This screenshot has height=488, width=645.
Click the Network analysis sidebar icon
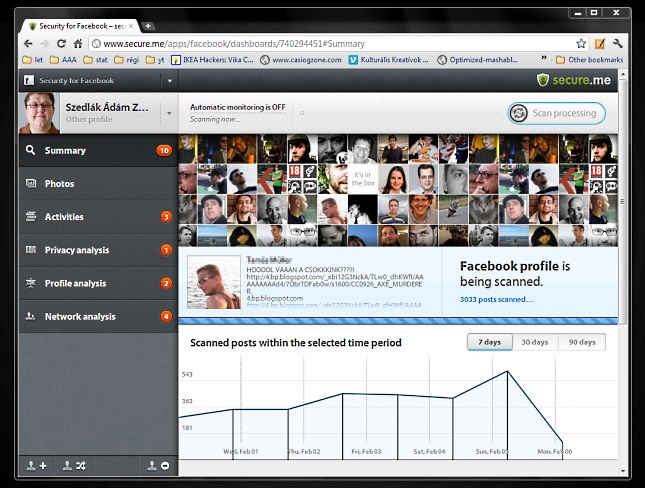30,316
